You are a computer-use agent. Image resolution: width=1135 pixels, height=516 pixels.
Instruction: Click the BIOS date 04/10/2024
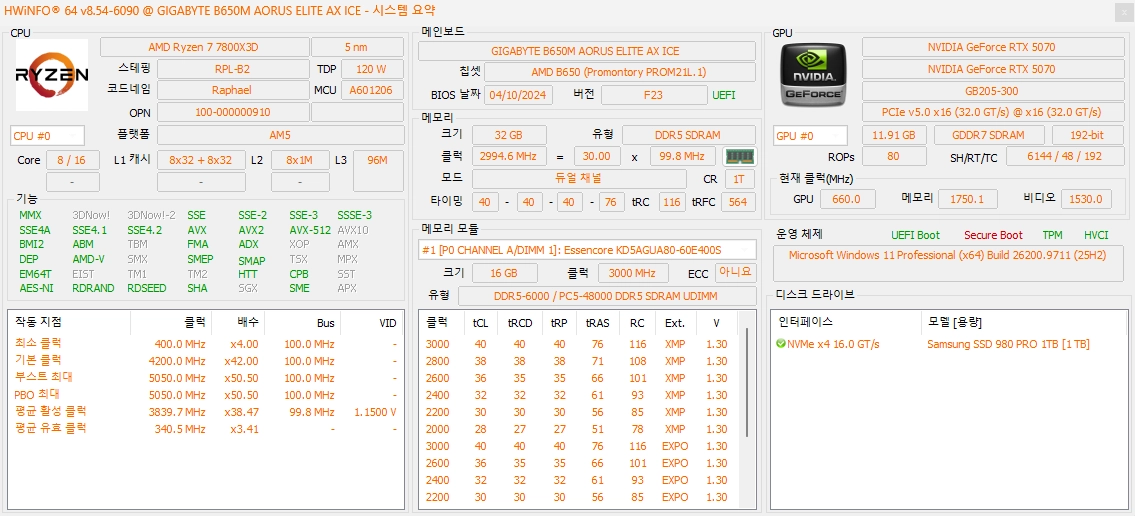(518, 95)
